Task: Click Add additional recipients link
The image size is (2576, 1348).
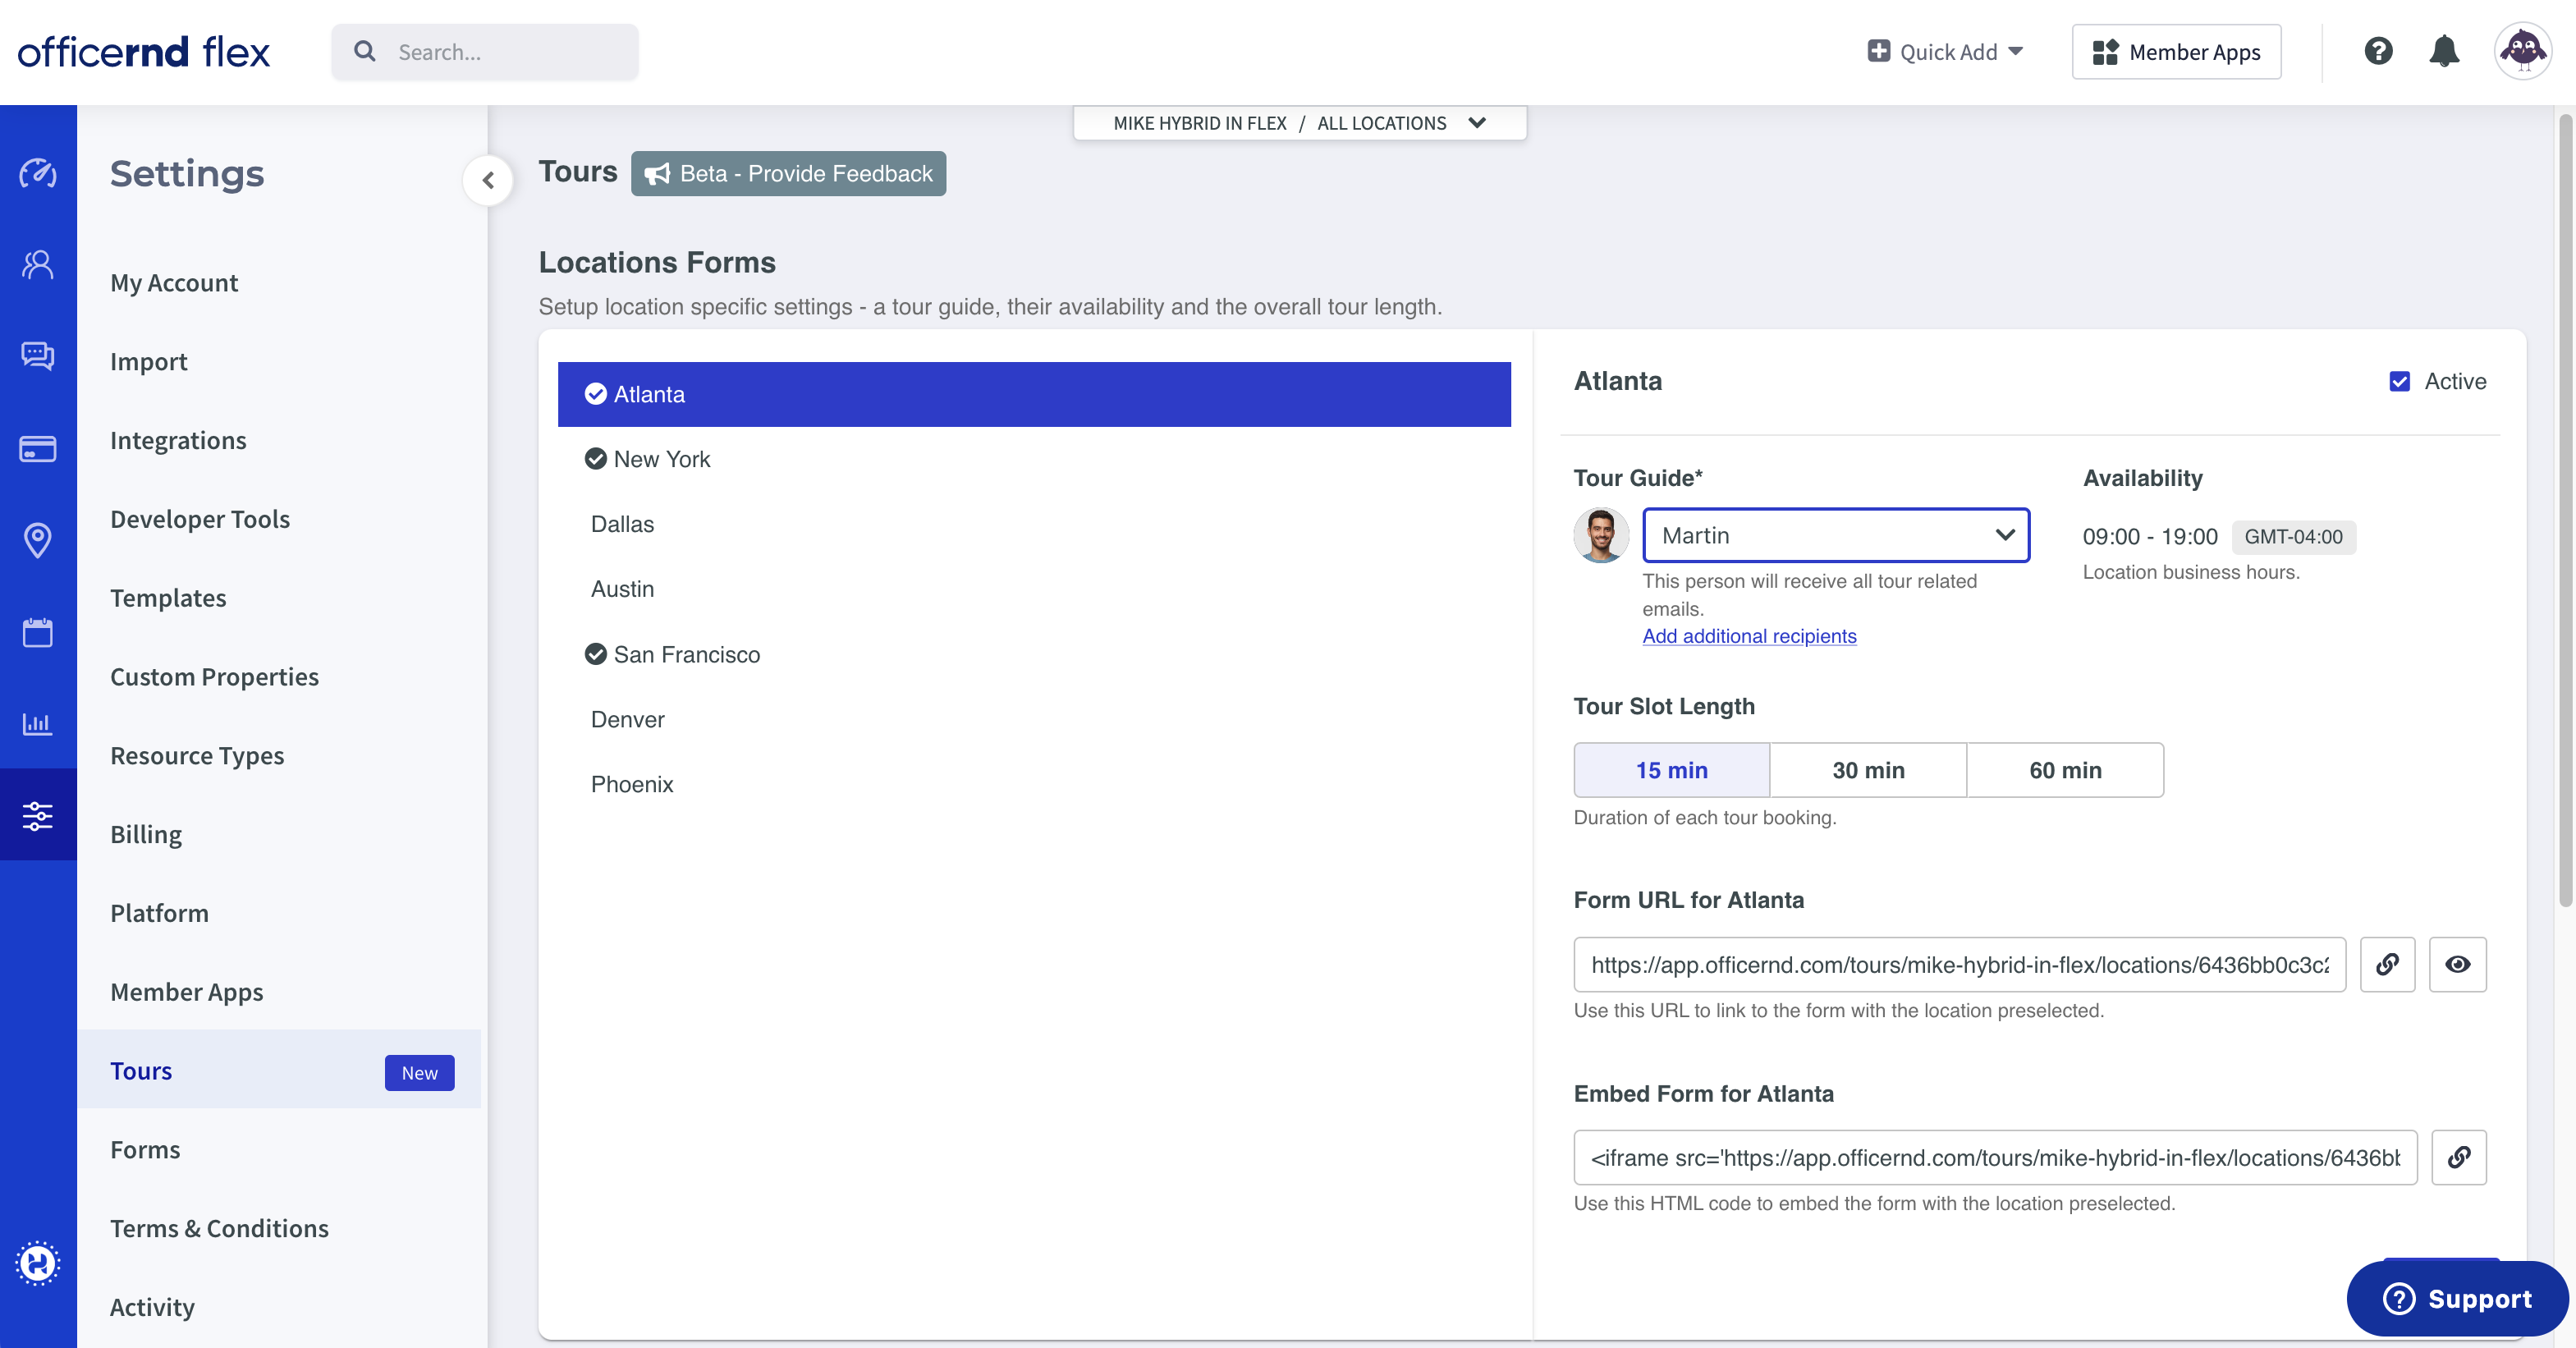Action: (x=1749, y=636)
